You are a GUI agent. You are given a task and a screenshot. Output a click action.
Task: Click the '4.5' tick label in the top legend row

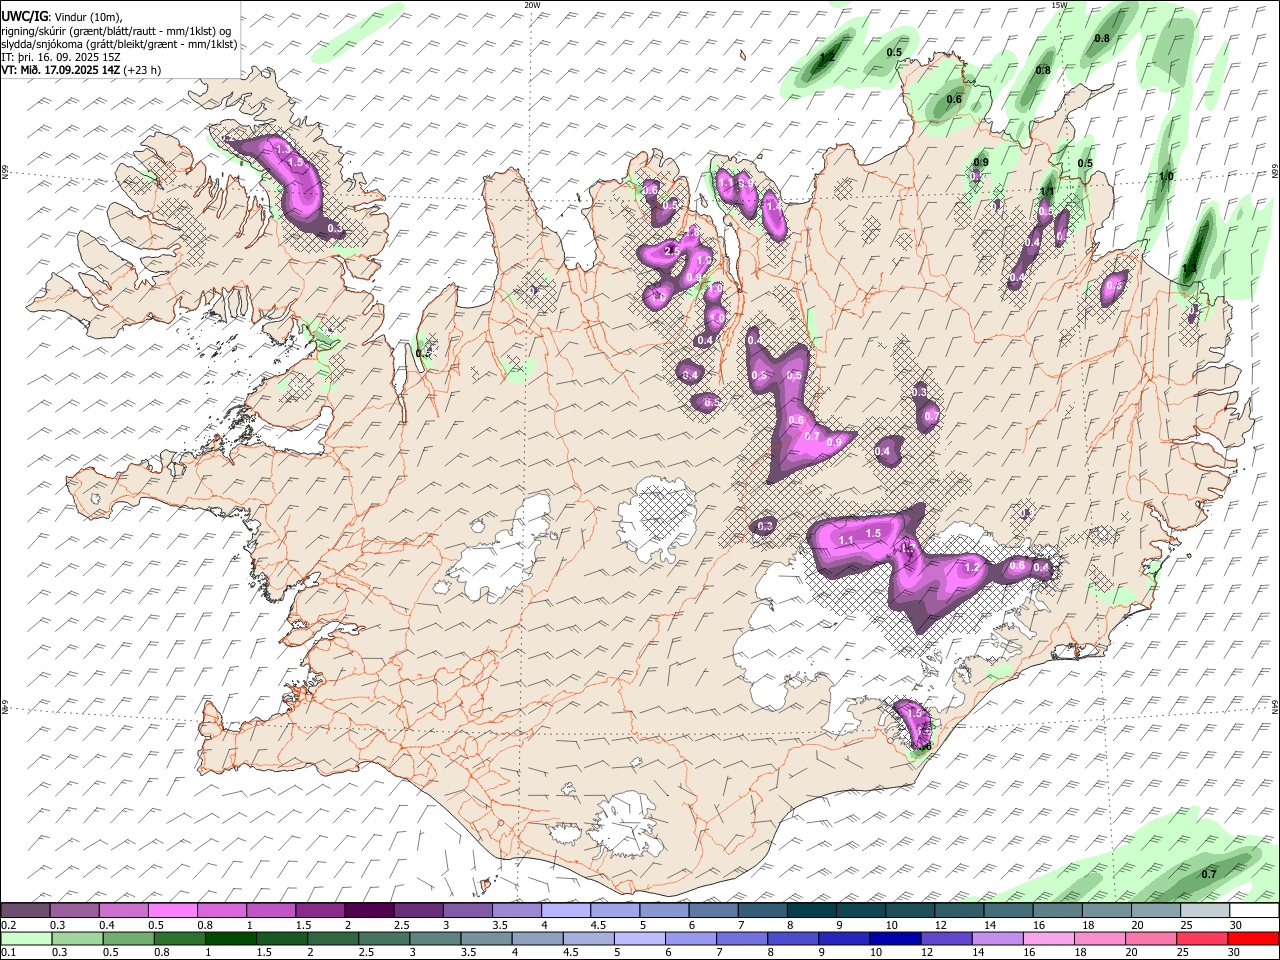(600, 925)
